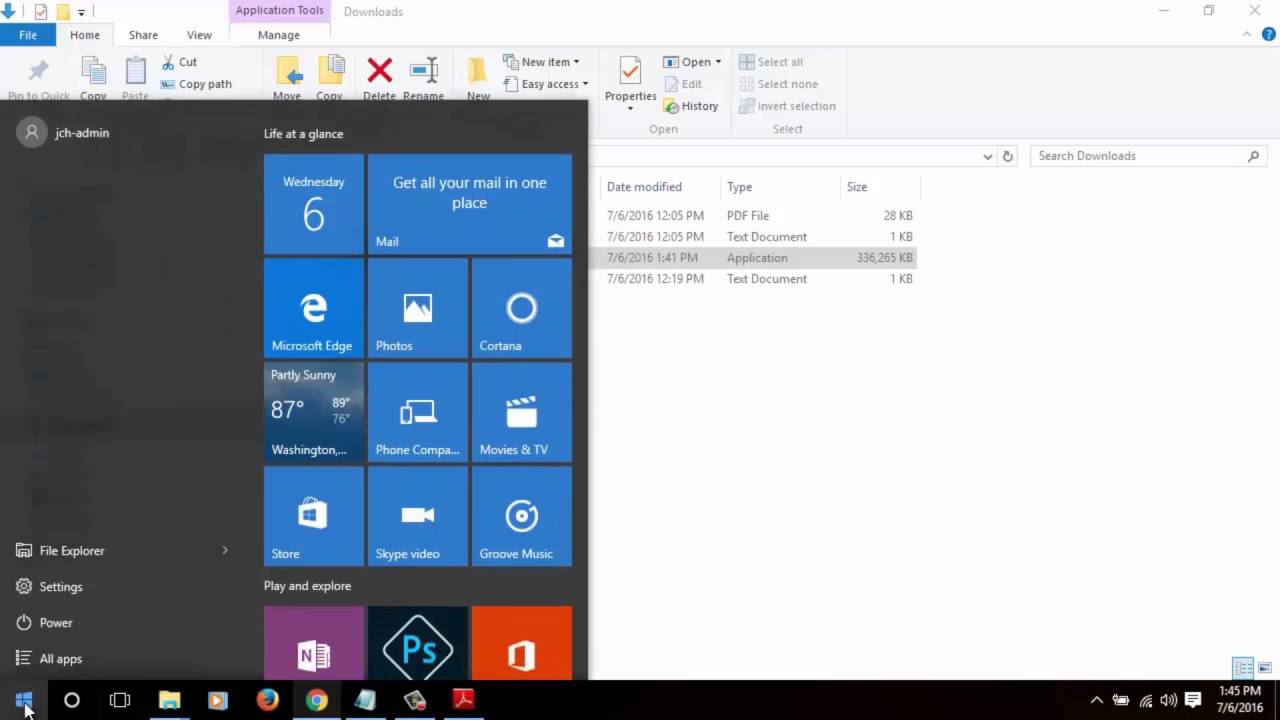Switch to the View ribbon tab

199,35
